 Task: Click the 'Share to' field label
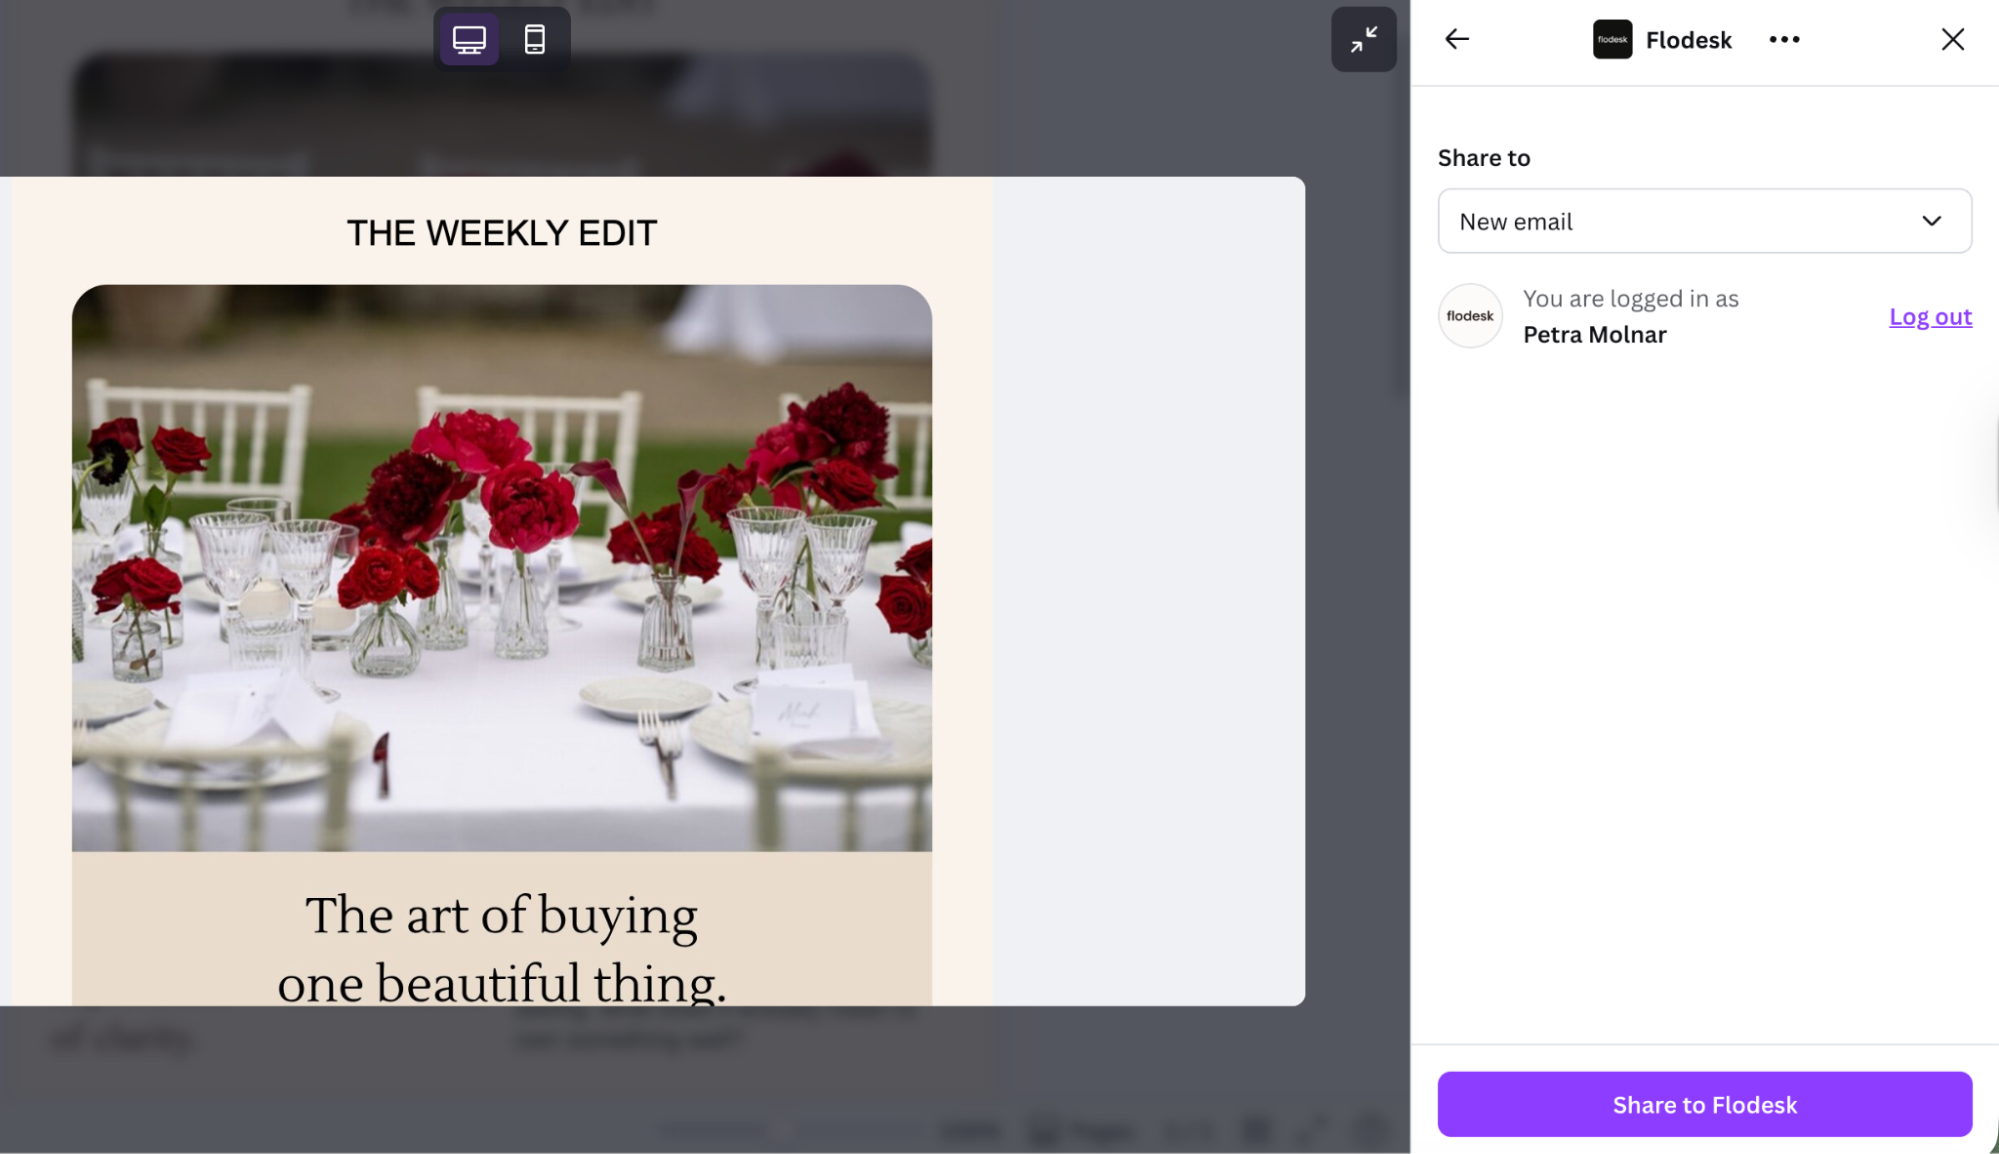click(x=1484, y=158)
